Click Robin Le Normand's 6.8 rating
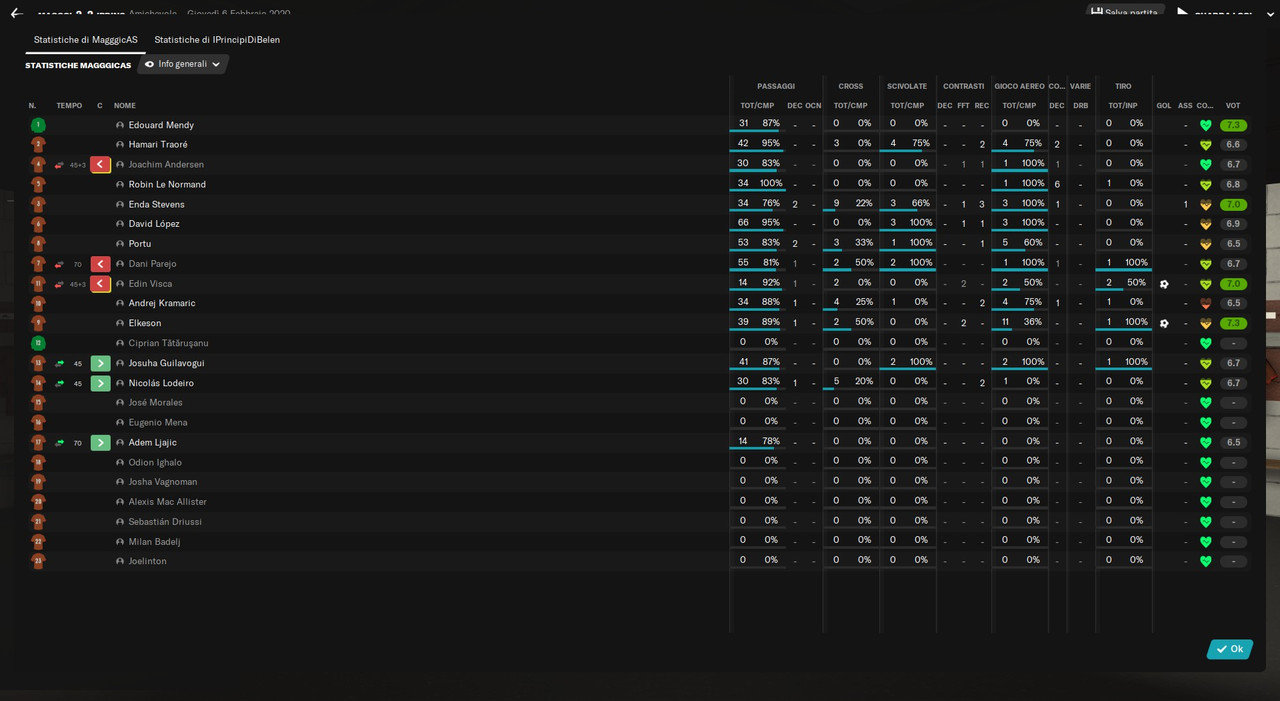 (1233, 184)
